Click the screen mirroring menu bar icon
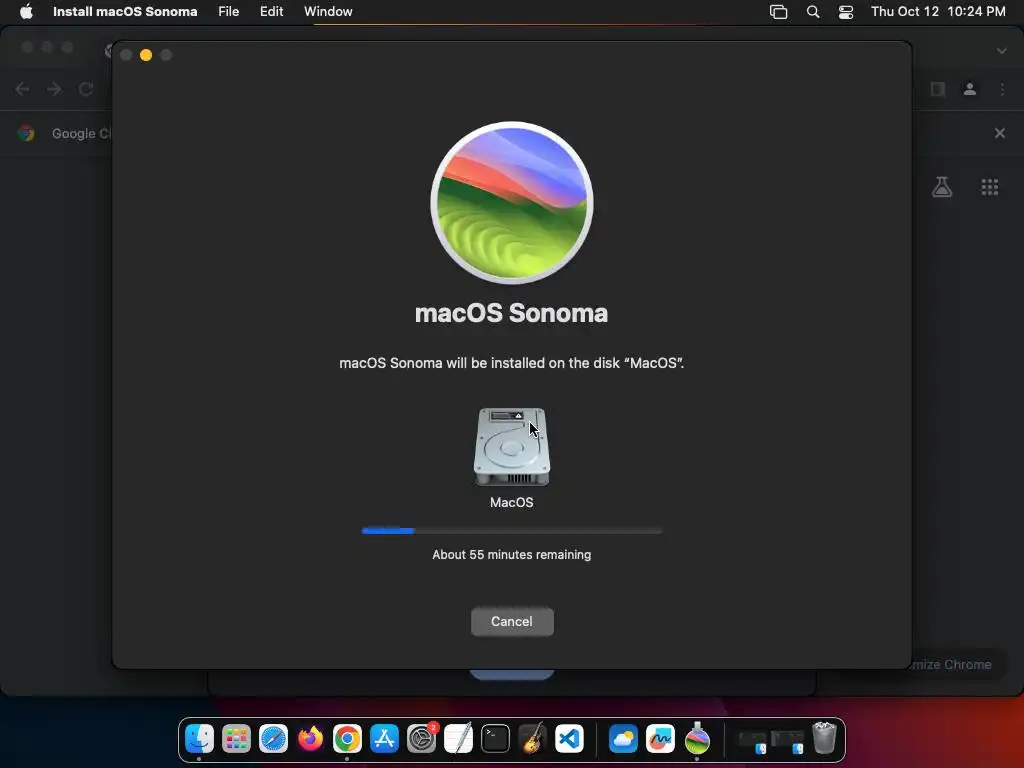This screenshot has width=1024, height=768. [x=778, y=12]
